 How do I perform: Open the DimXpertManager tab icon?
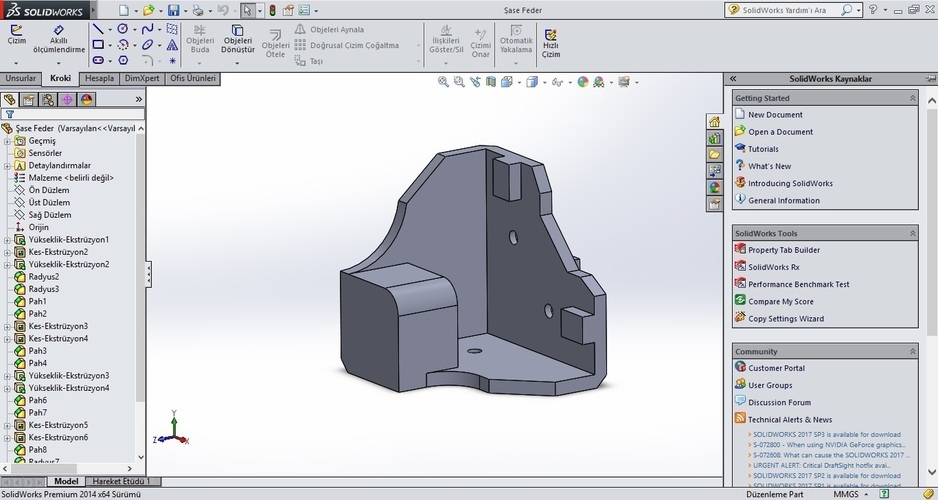pyautogui.click(x=67, y=99)
